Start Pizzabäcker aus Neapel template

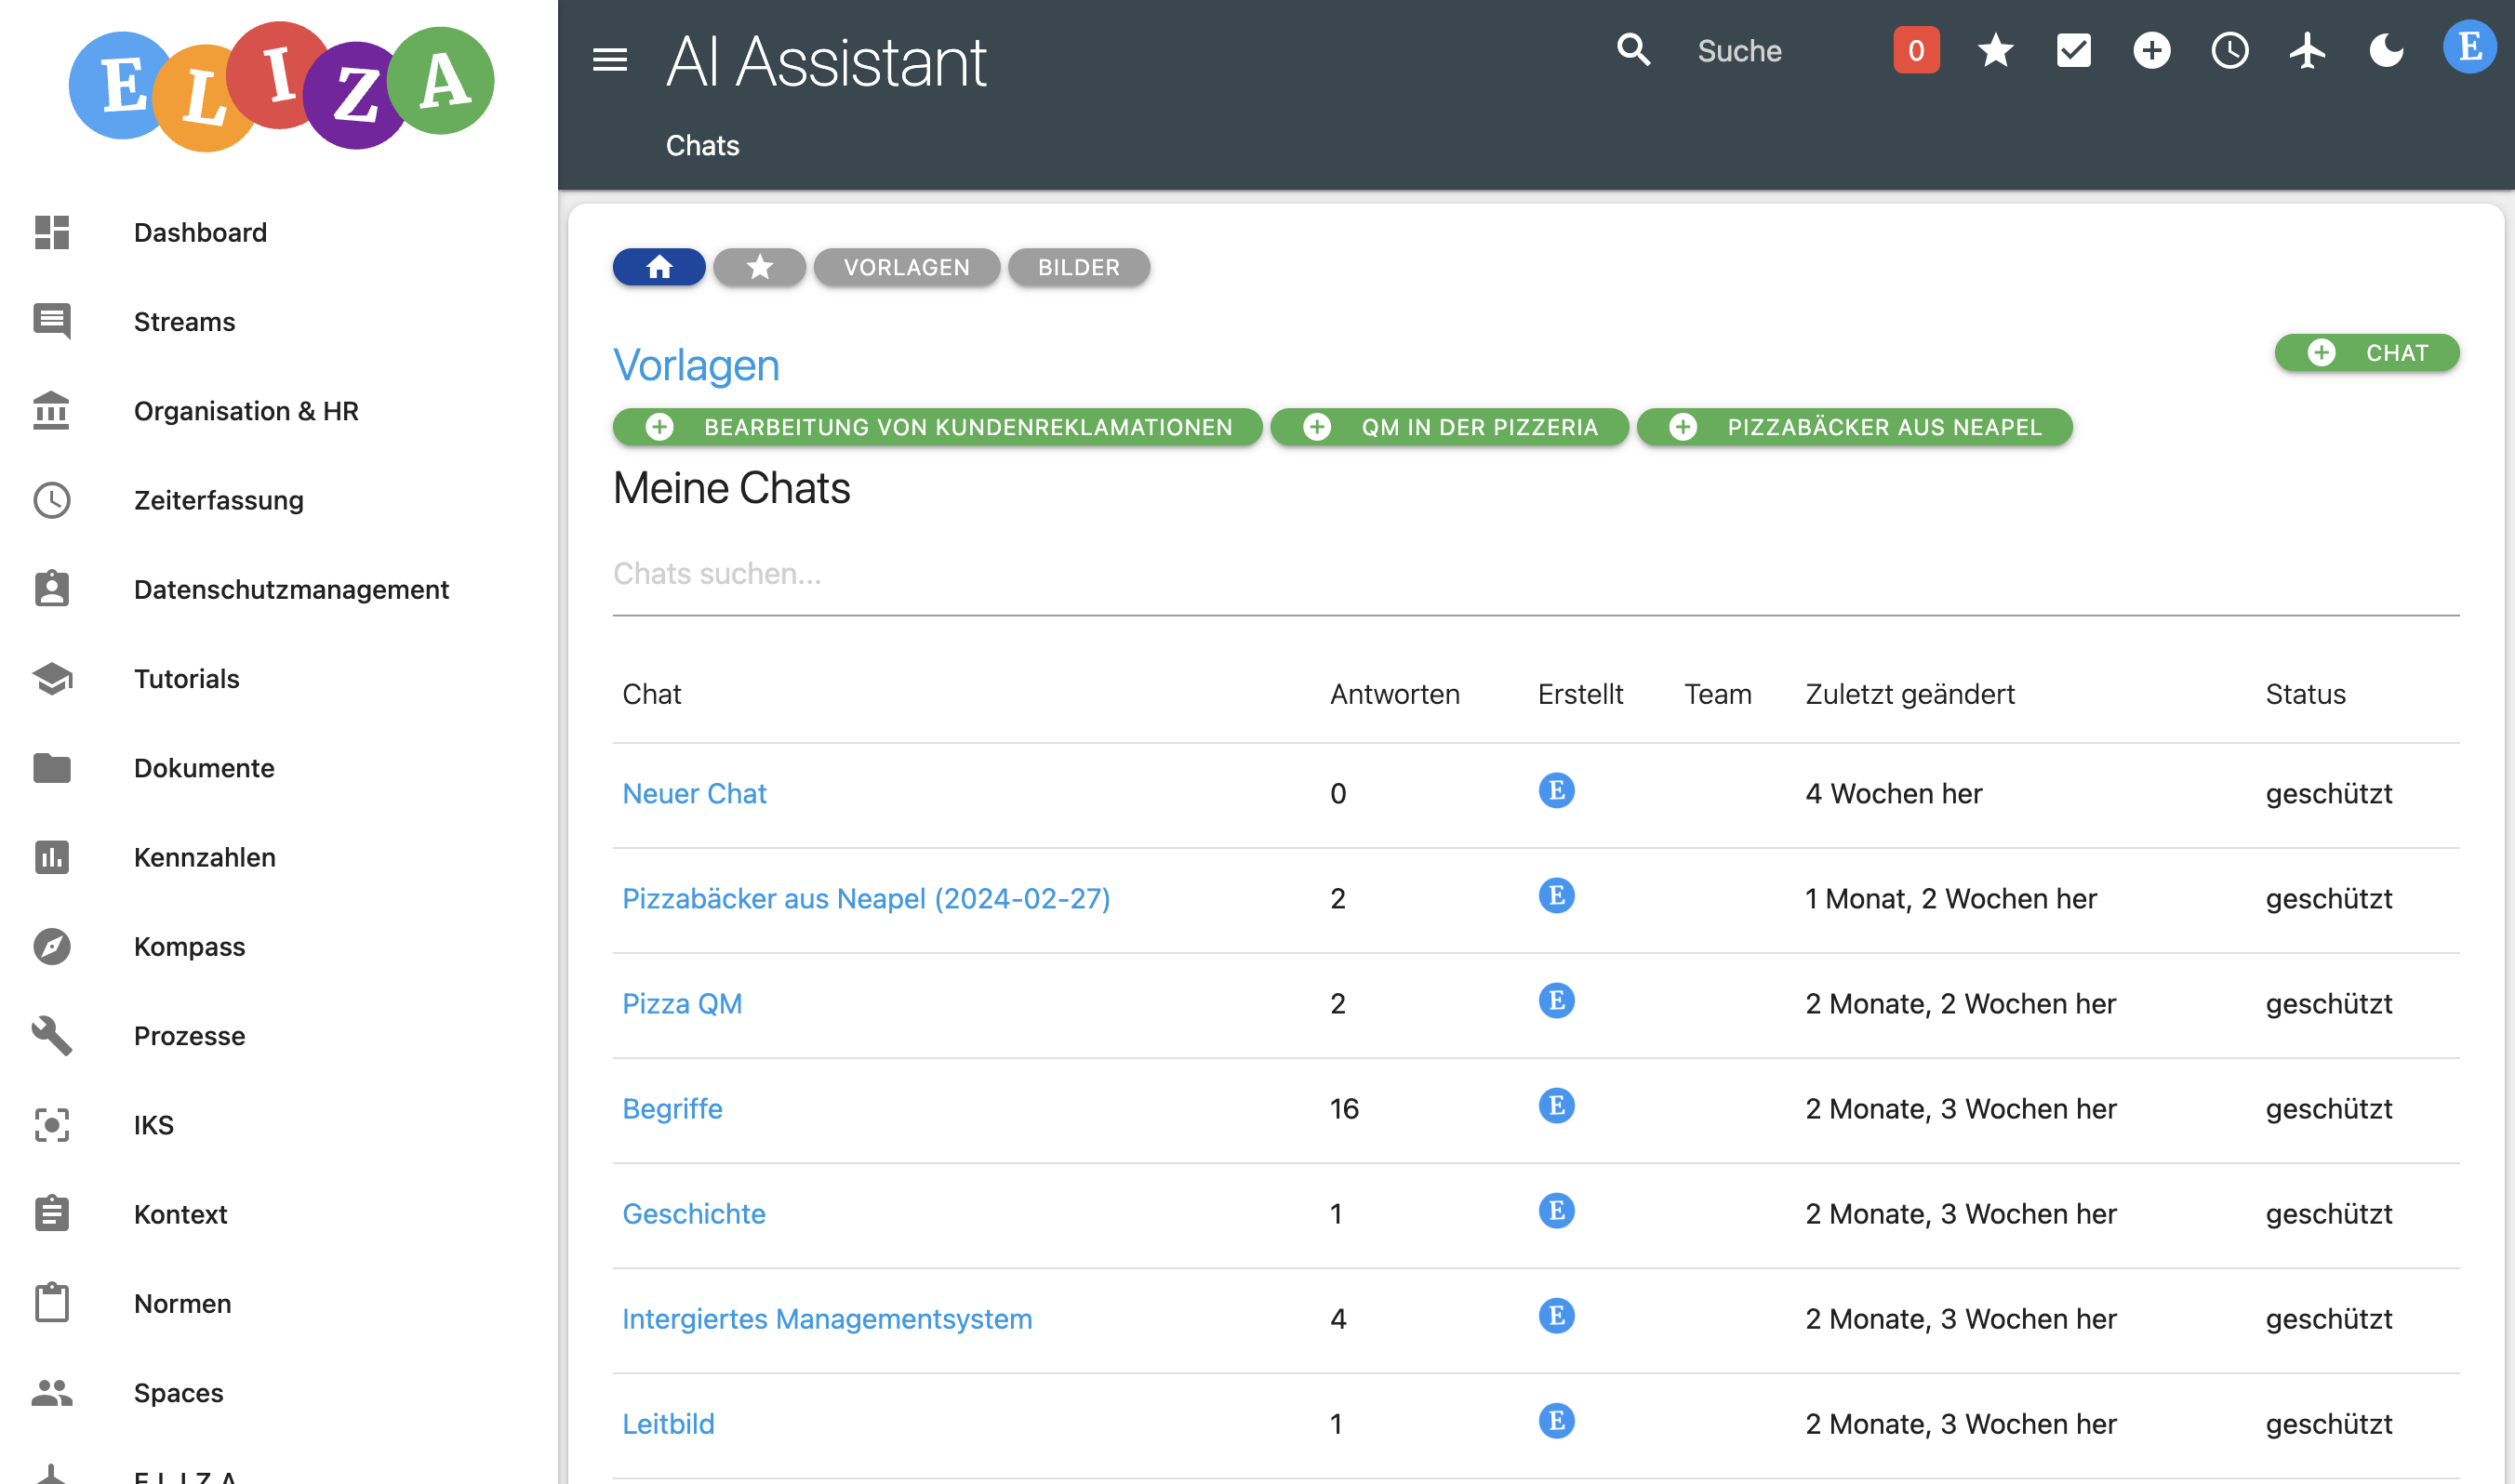pos(1854,427)
